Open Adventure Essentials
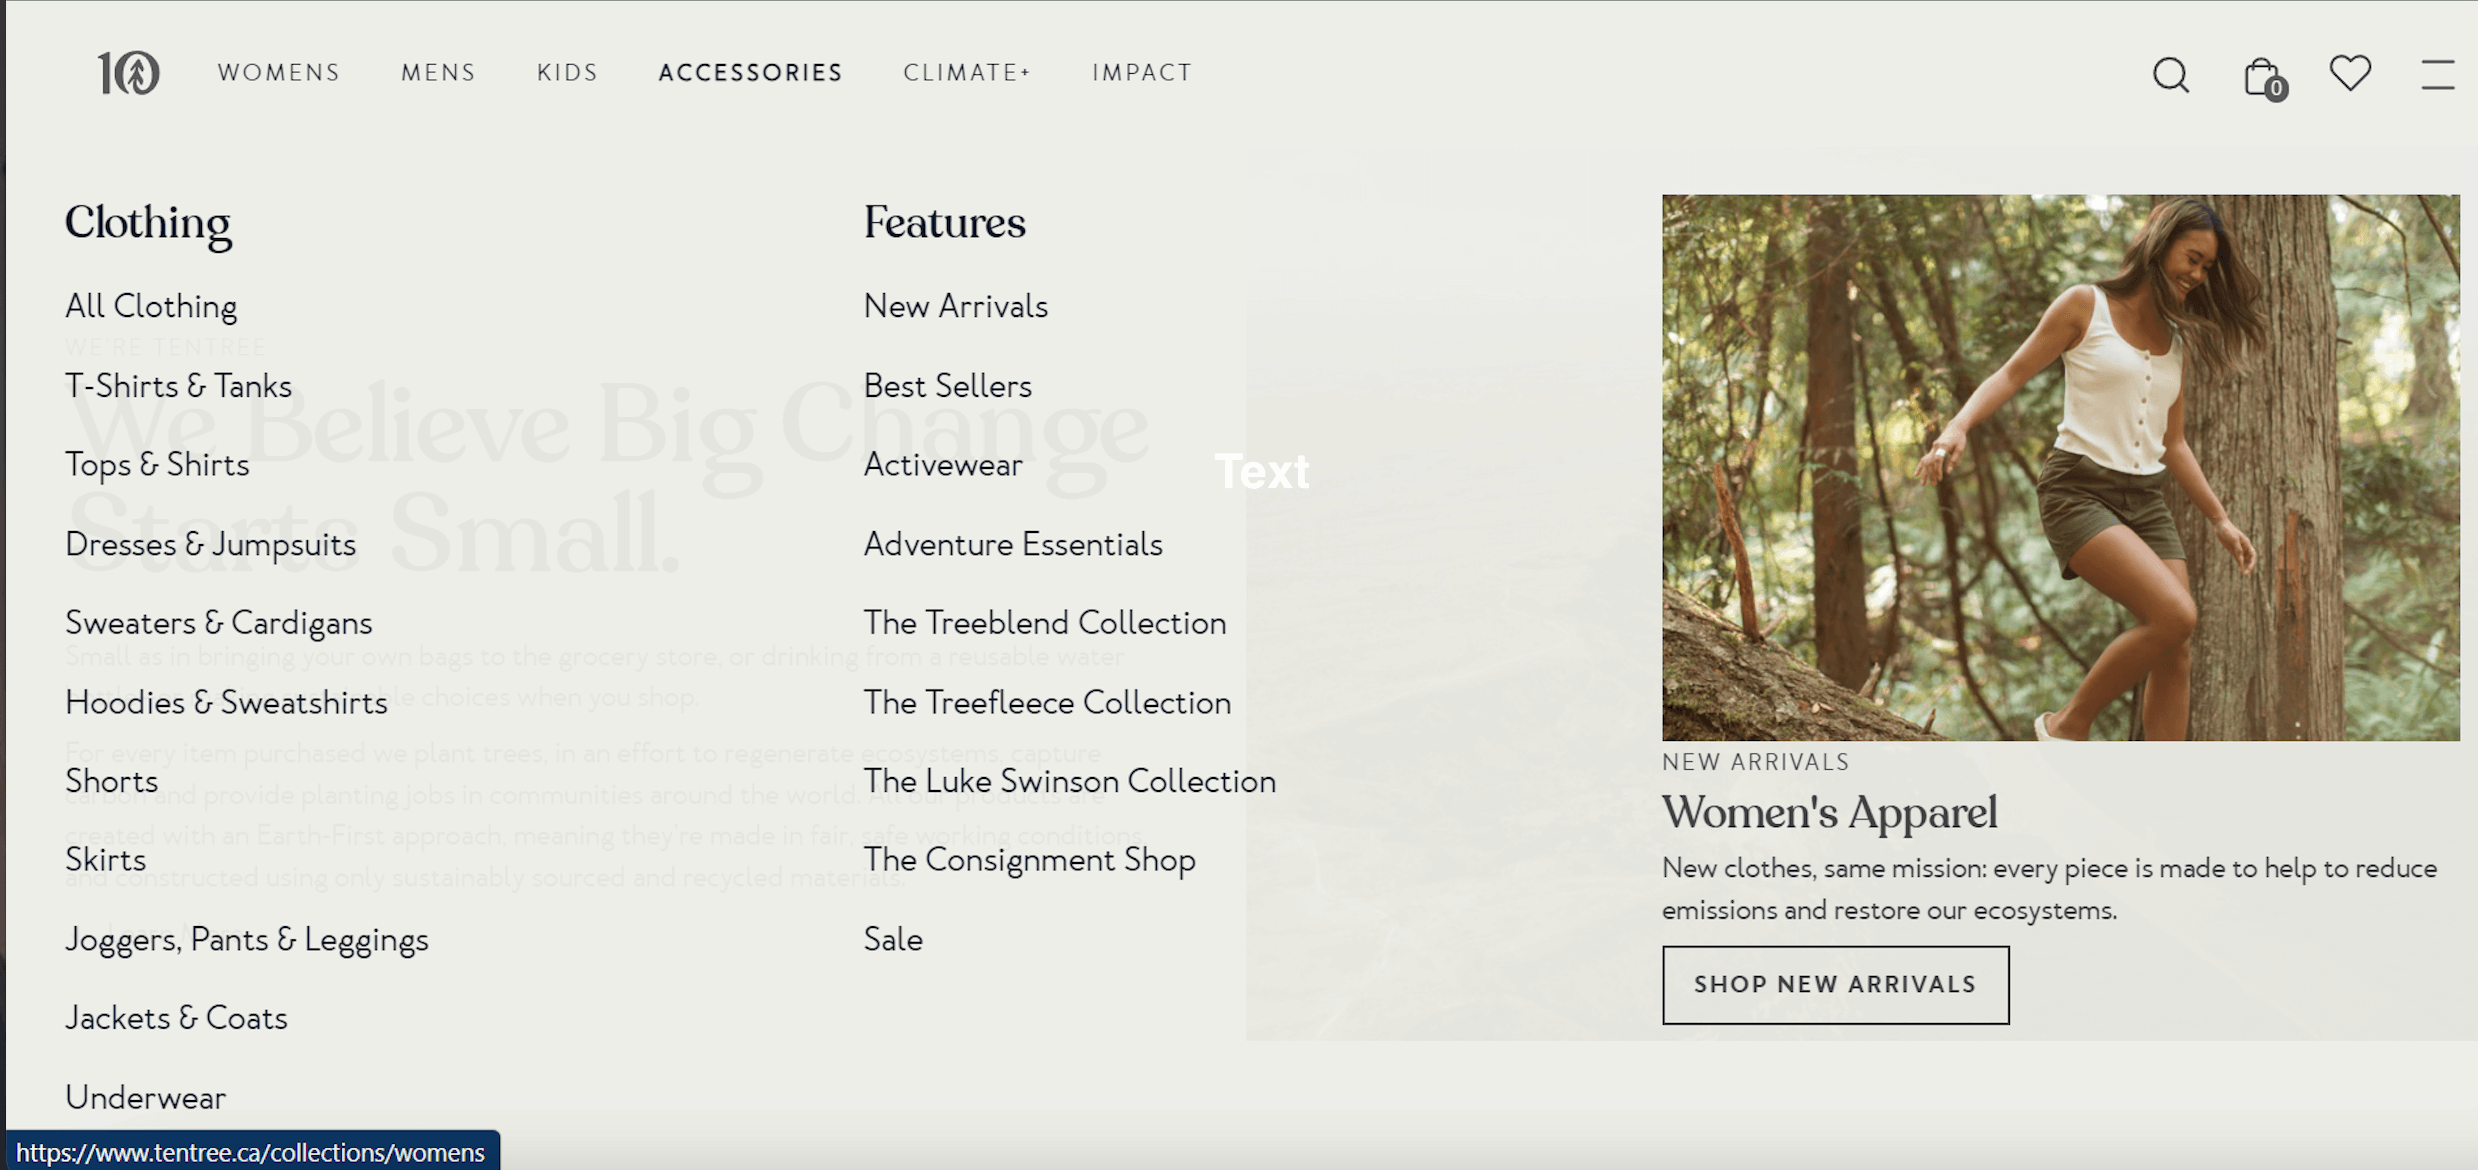Image resolution: width=2478 pixels, height=1170 pixels. pos(1012,545)
